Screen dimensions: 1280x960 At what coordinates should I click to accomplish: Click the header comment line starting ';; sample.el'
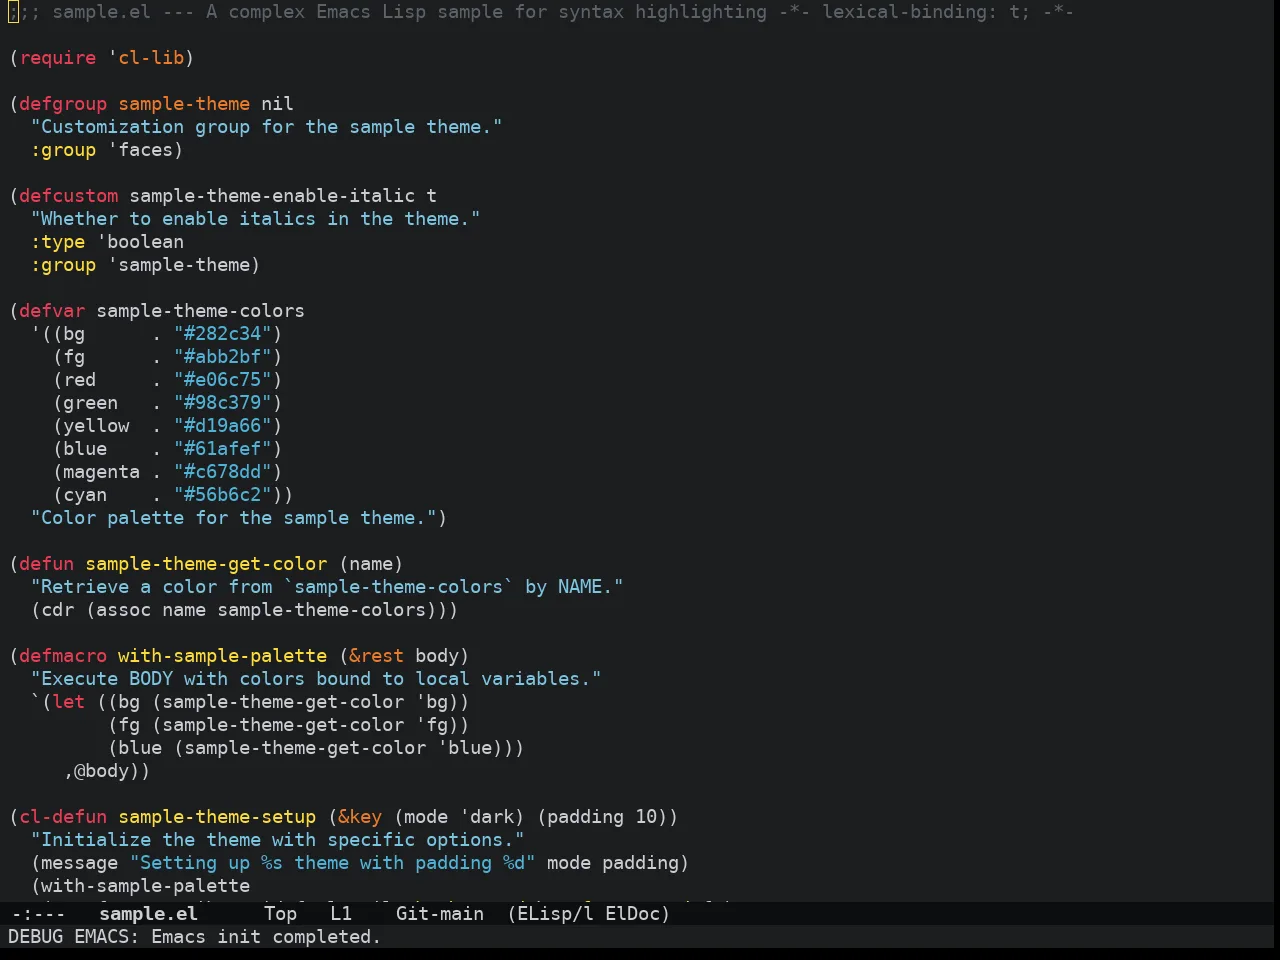pyautogui.click(x=541, y=12)
